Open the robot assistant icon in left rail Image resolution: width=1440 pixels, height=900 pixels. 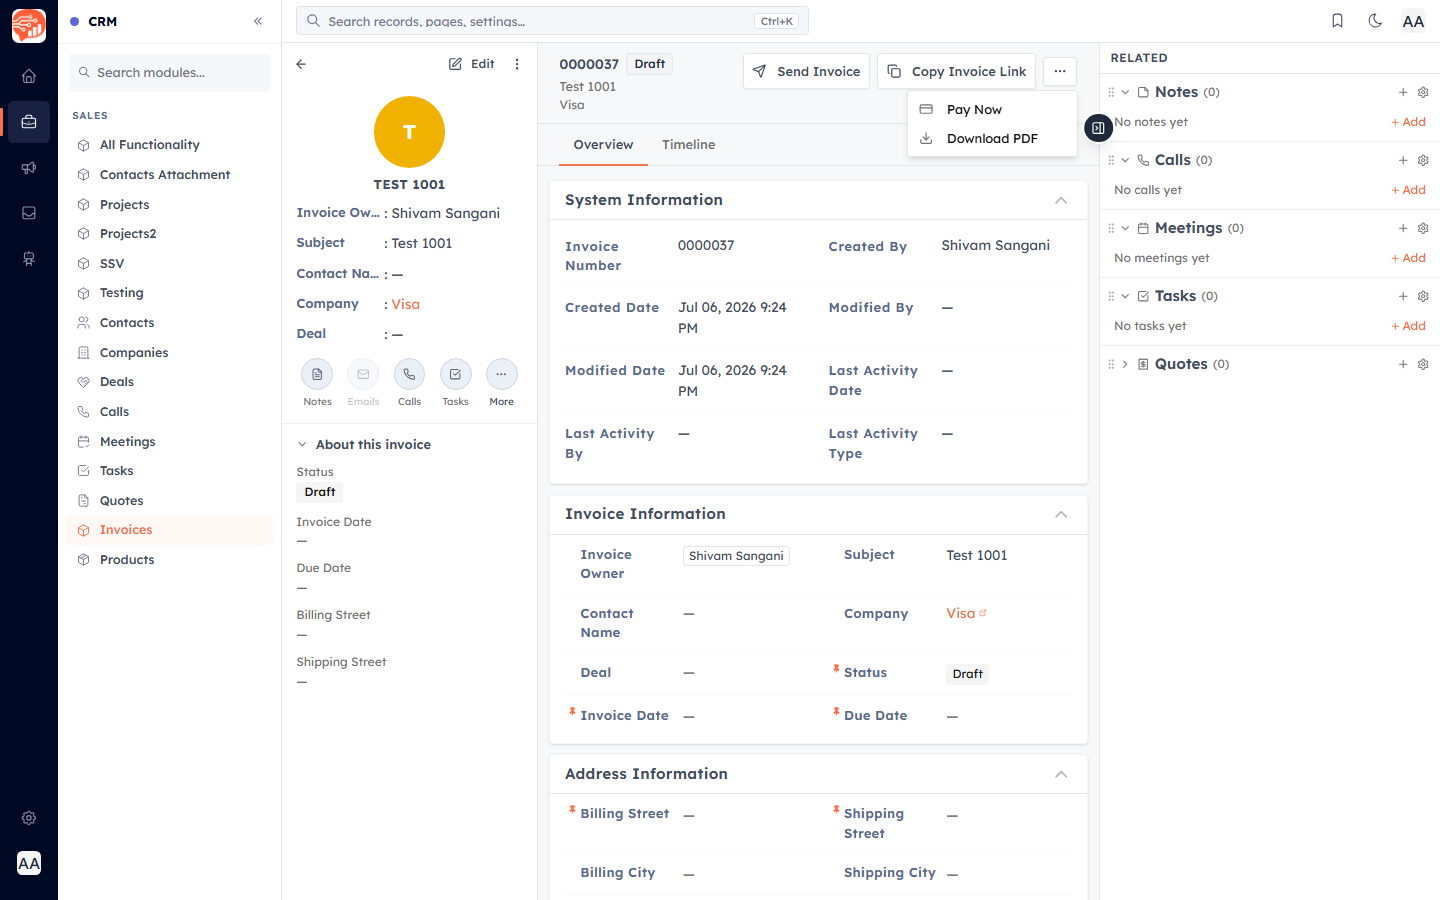[29, 259]
